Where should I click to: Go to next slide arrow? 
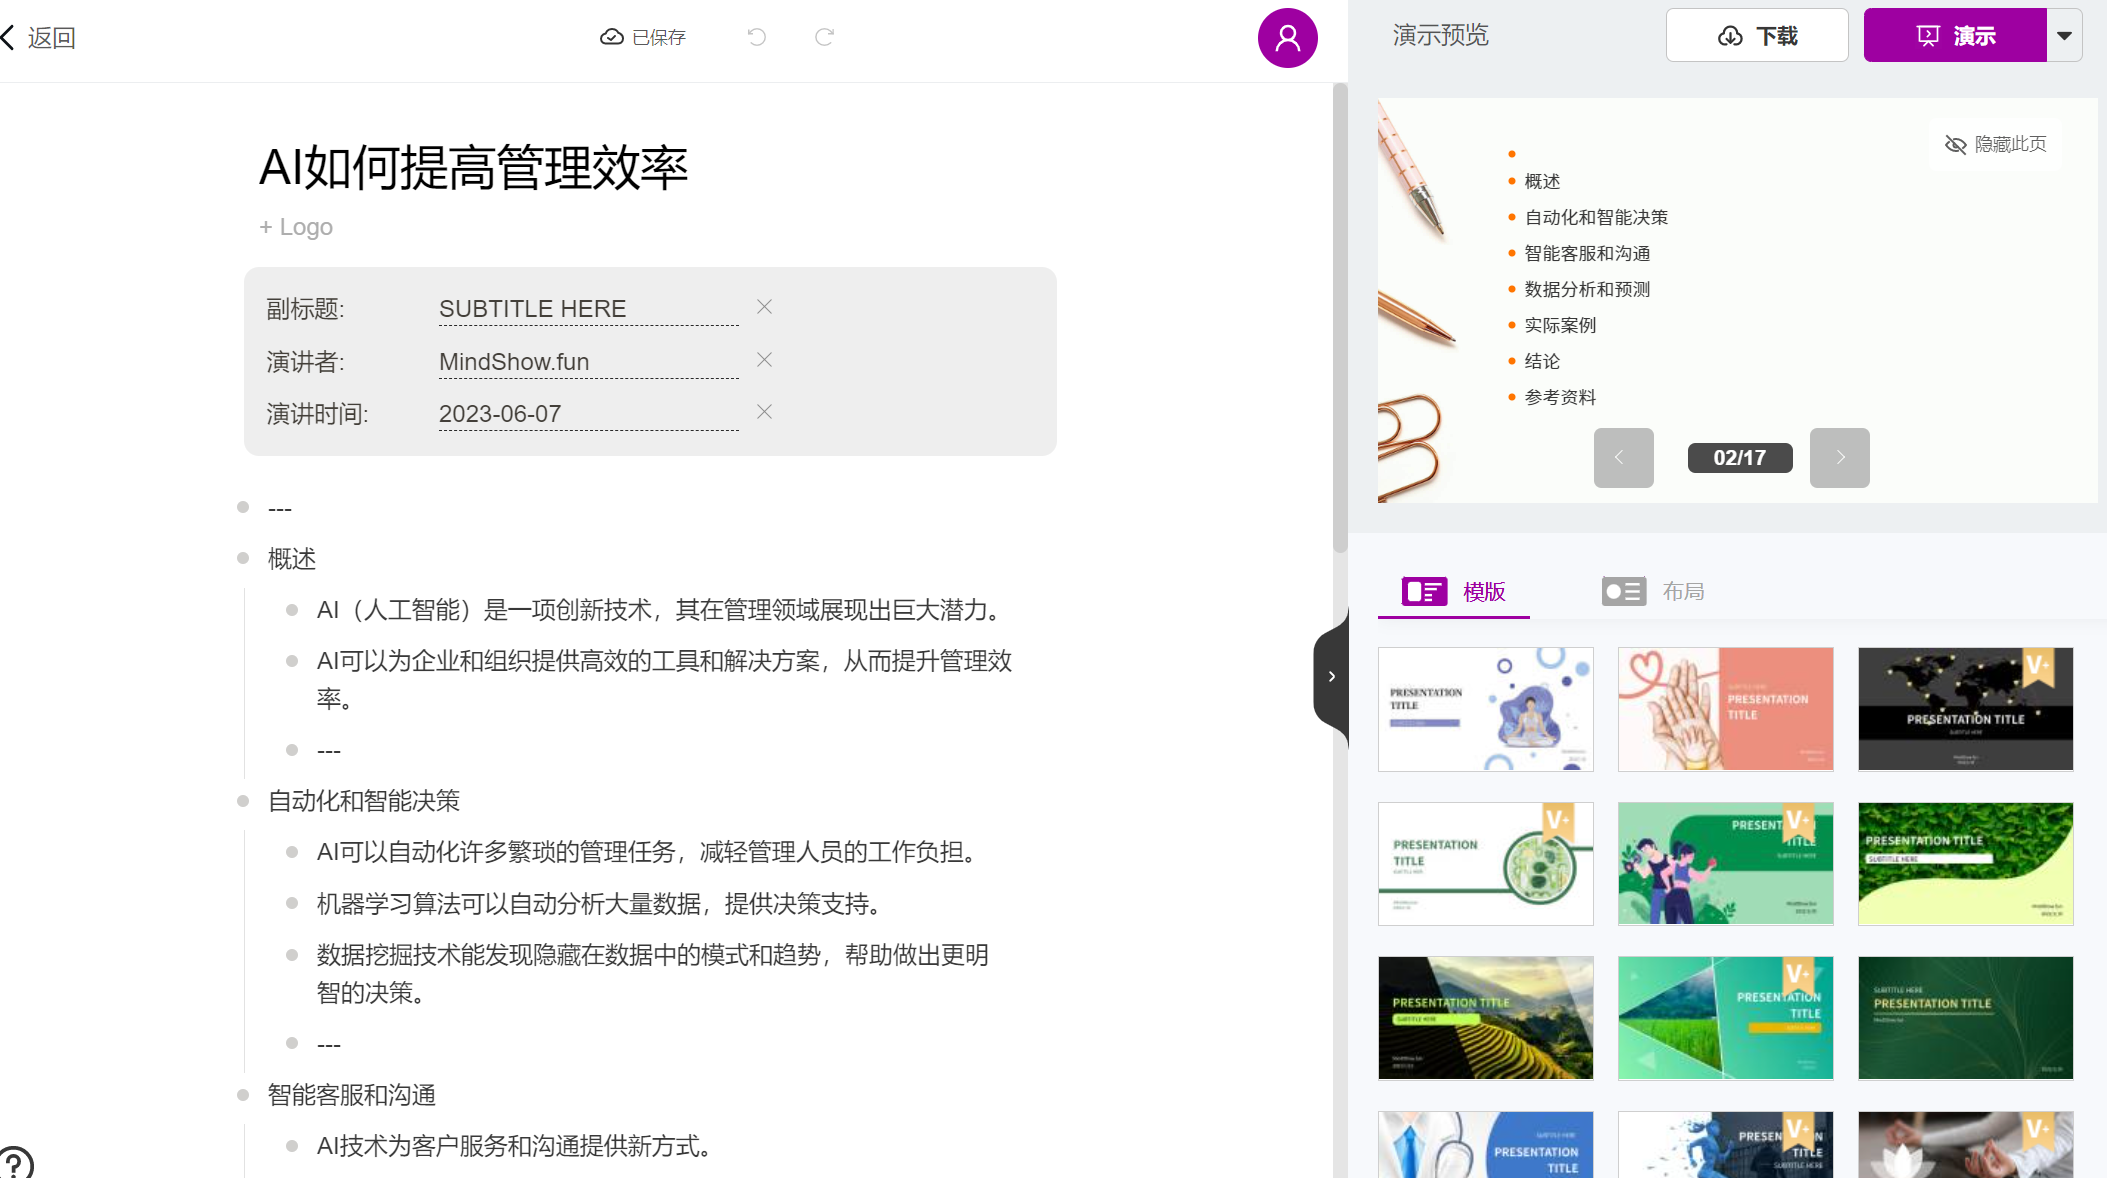pos(1839,457)
